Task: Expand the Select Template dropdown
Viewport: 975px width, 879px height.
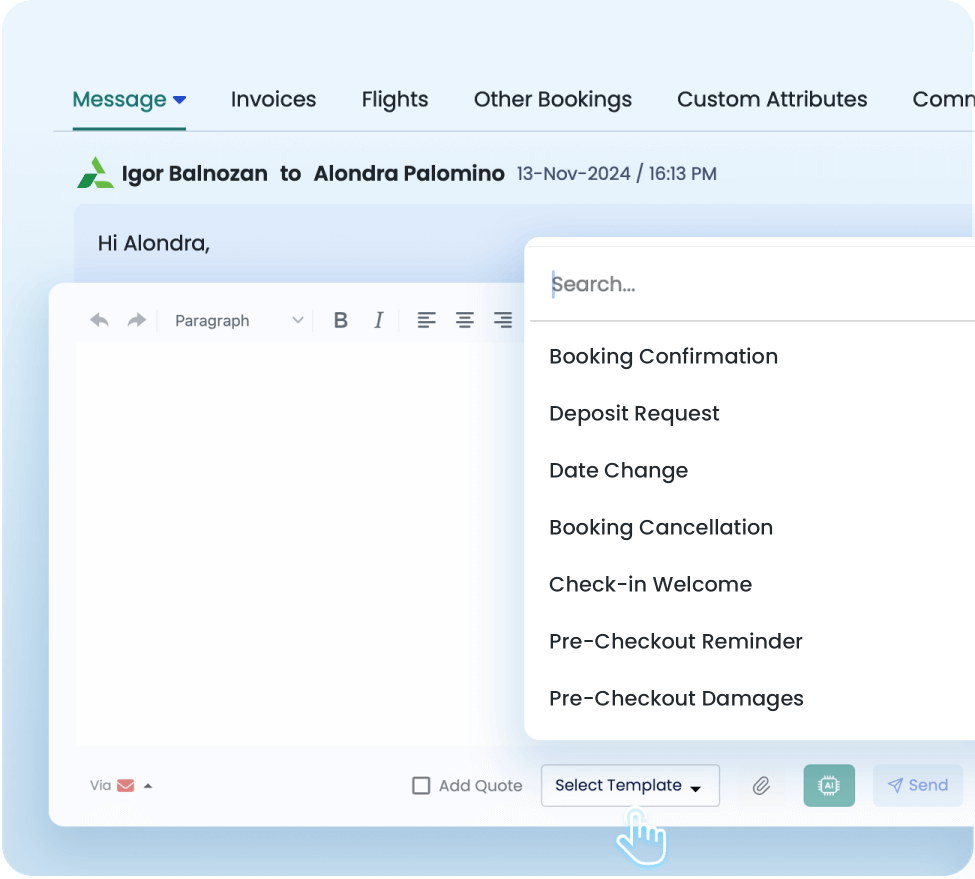Action: (x=630, y=786)
